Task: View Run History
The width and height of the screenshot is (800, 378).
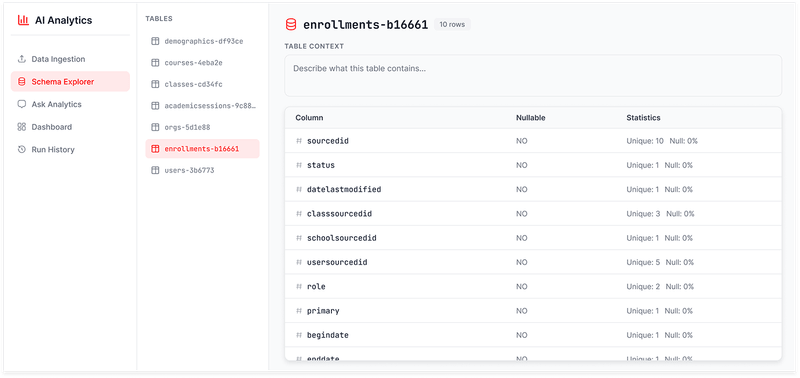Action: point(70,149)
